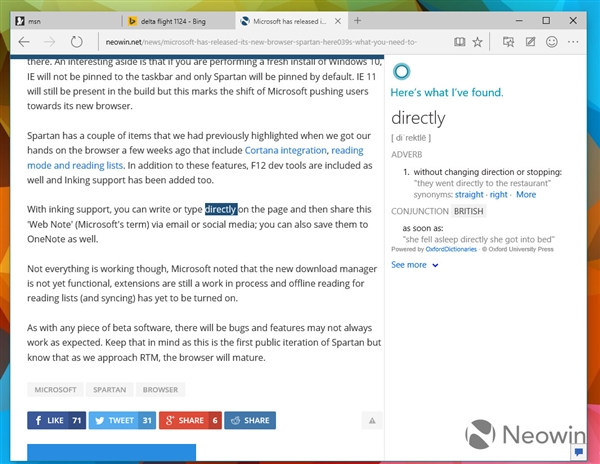Click More synonyms link
600x464 pixels.
(x=526, y=194)
